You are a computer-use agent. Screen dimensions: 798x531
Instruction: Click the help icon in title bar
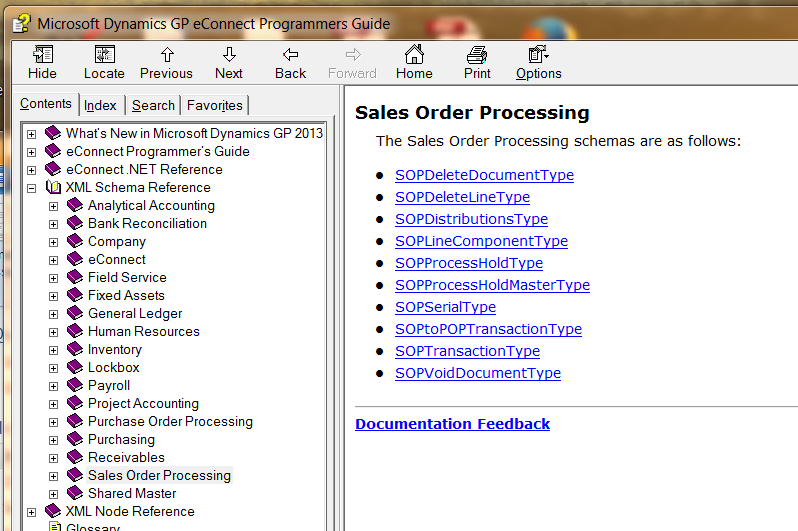coord(21,23)
